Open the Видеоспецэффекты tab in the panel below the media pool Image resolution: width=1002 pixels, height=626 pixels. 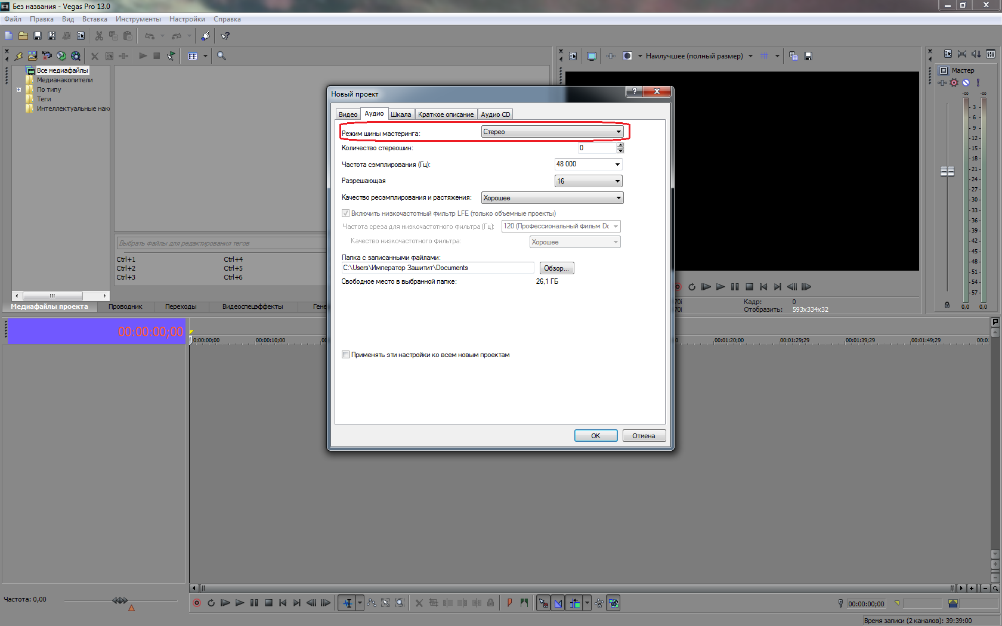(x=252, y=307)
